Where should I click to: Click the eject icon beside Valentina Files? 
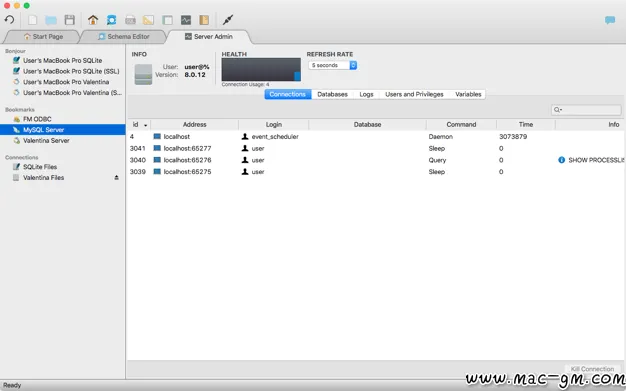117,178
